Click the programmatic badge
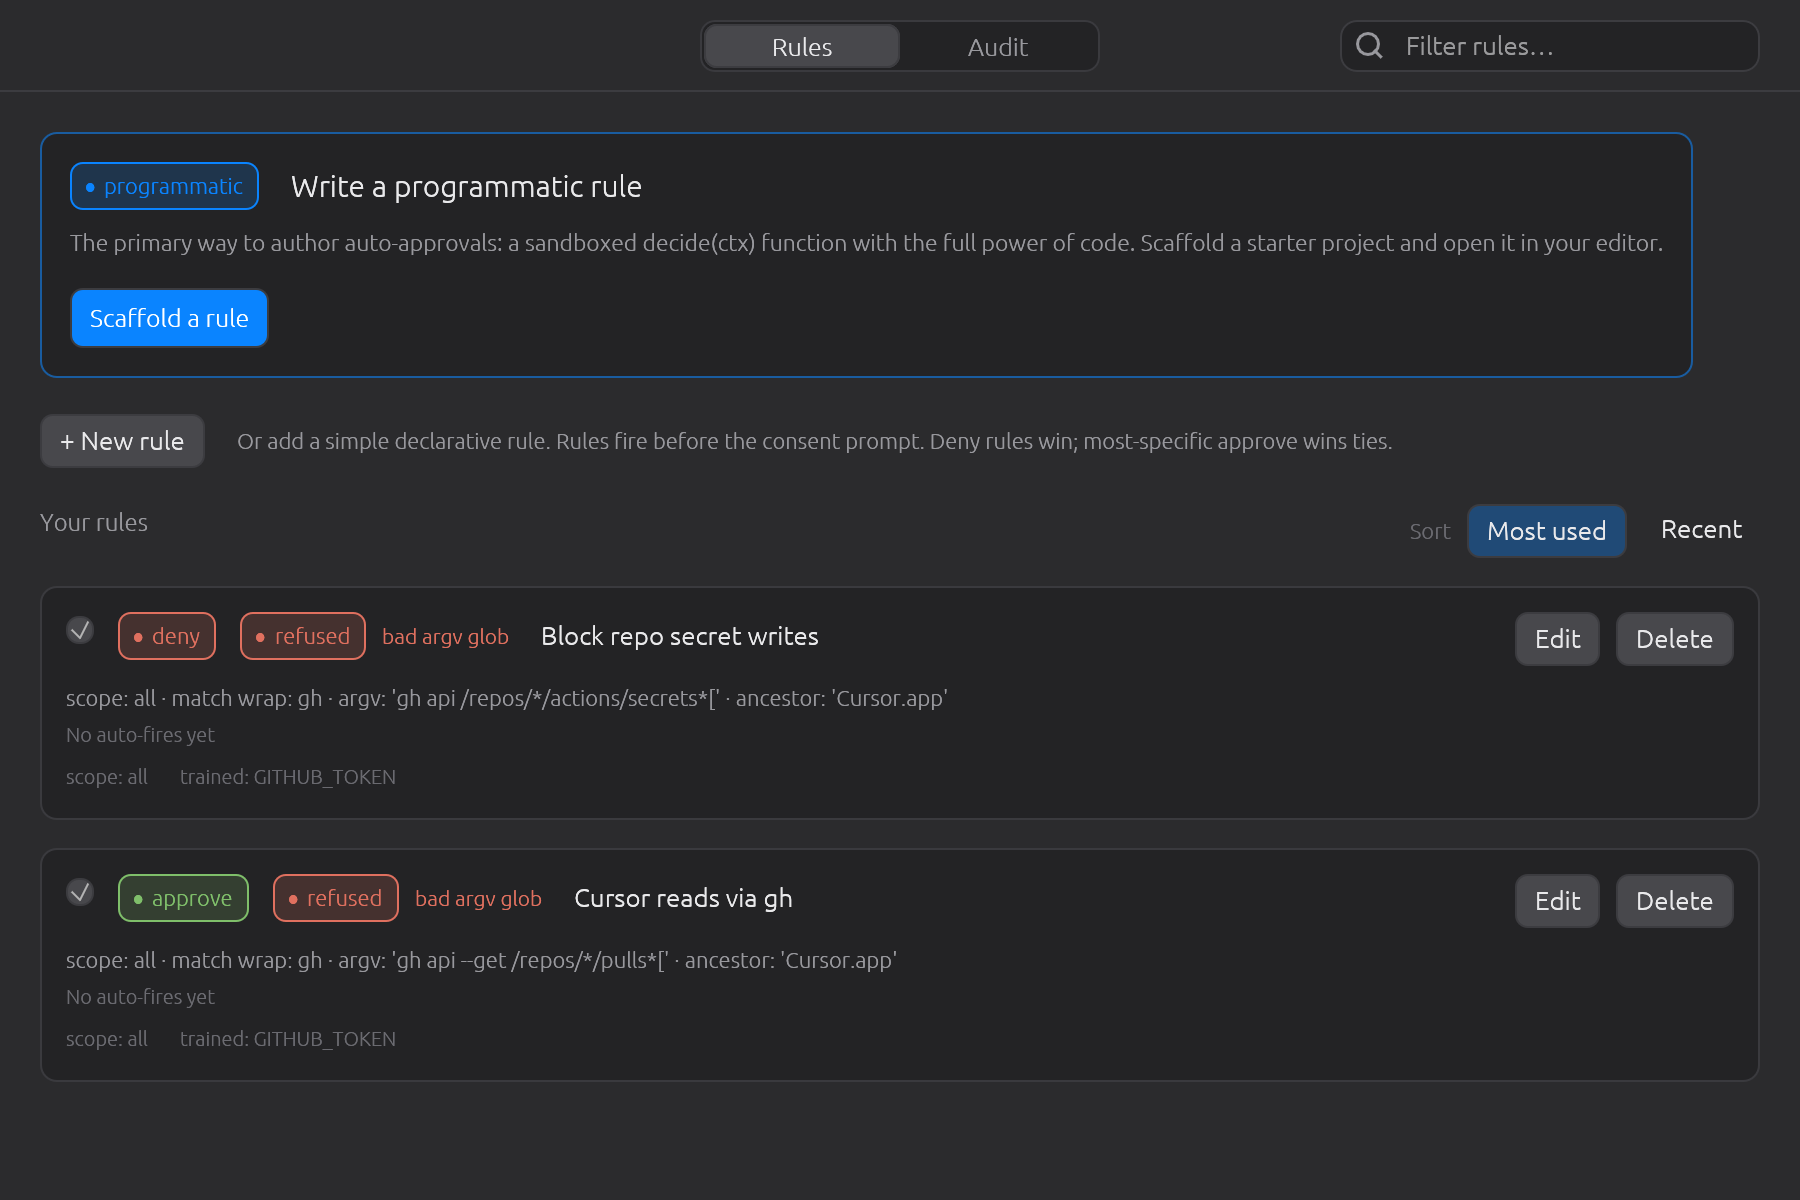This screenshot has width=1800, height=1200. 164,186
